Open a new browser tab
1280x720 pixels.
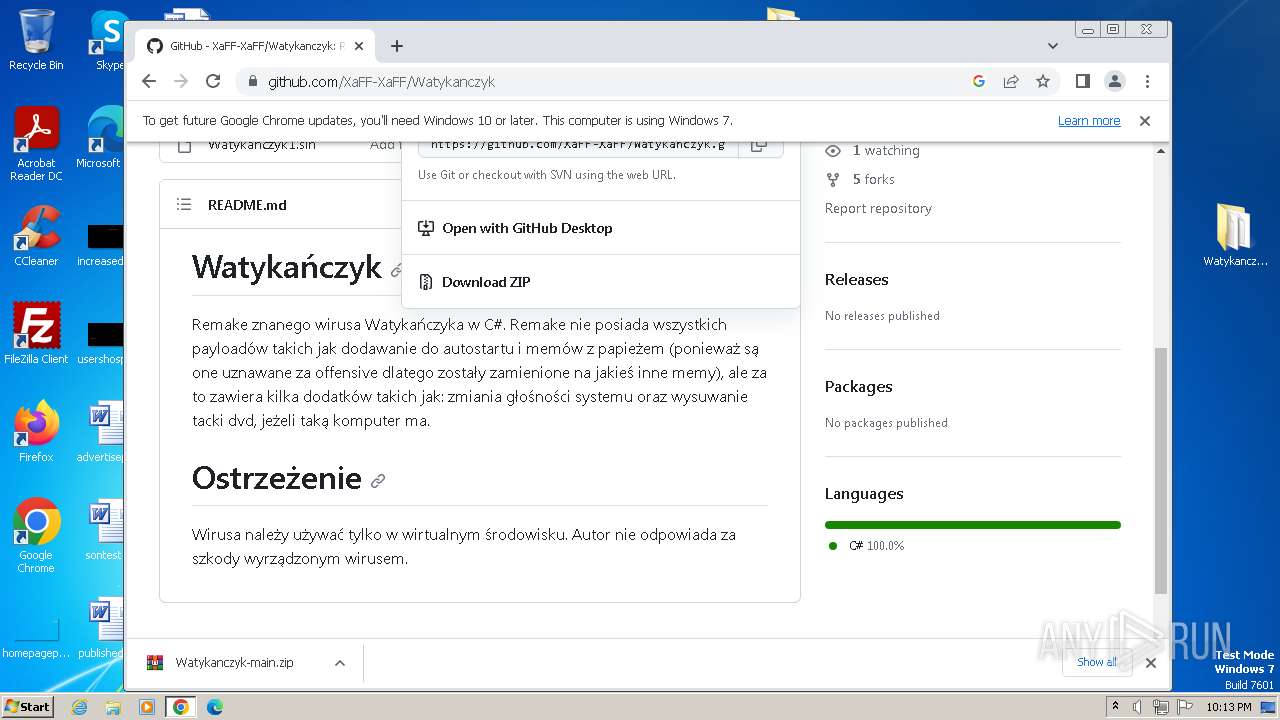[397, 46]
